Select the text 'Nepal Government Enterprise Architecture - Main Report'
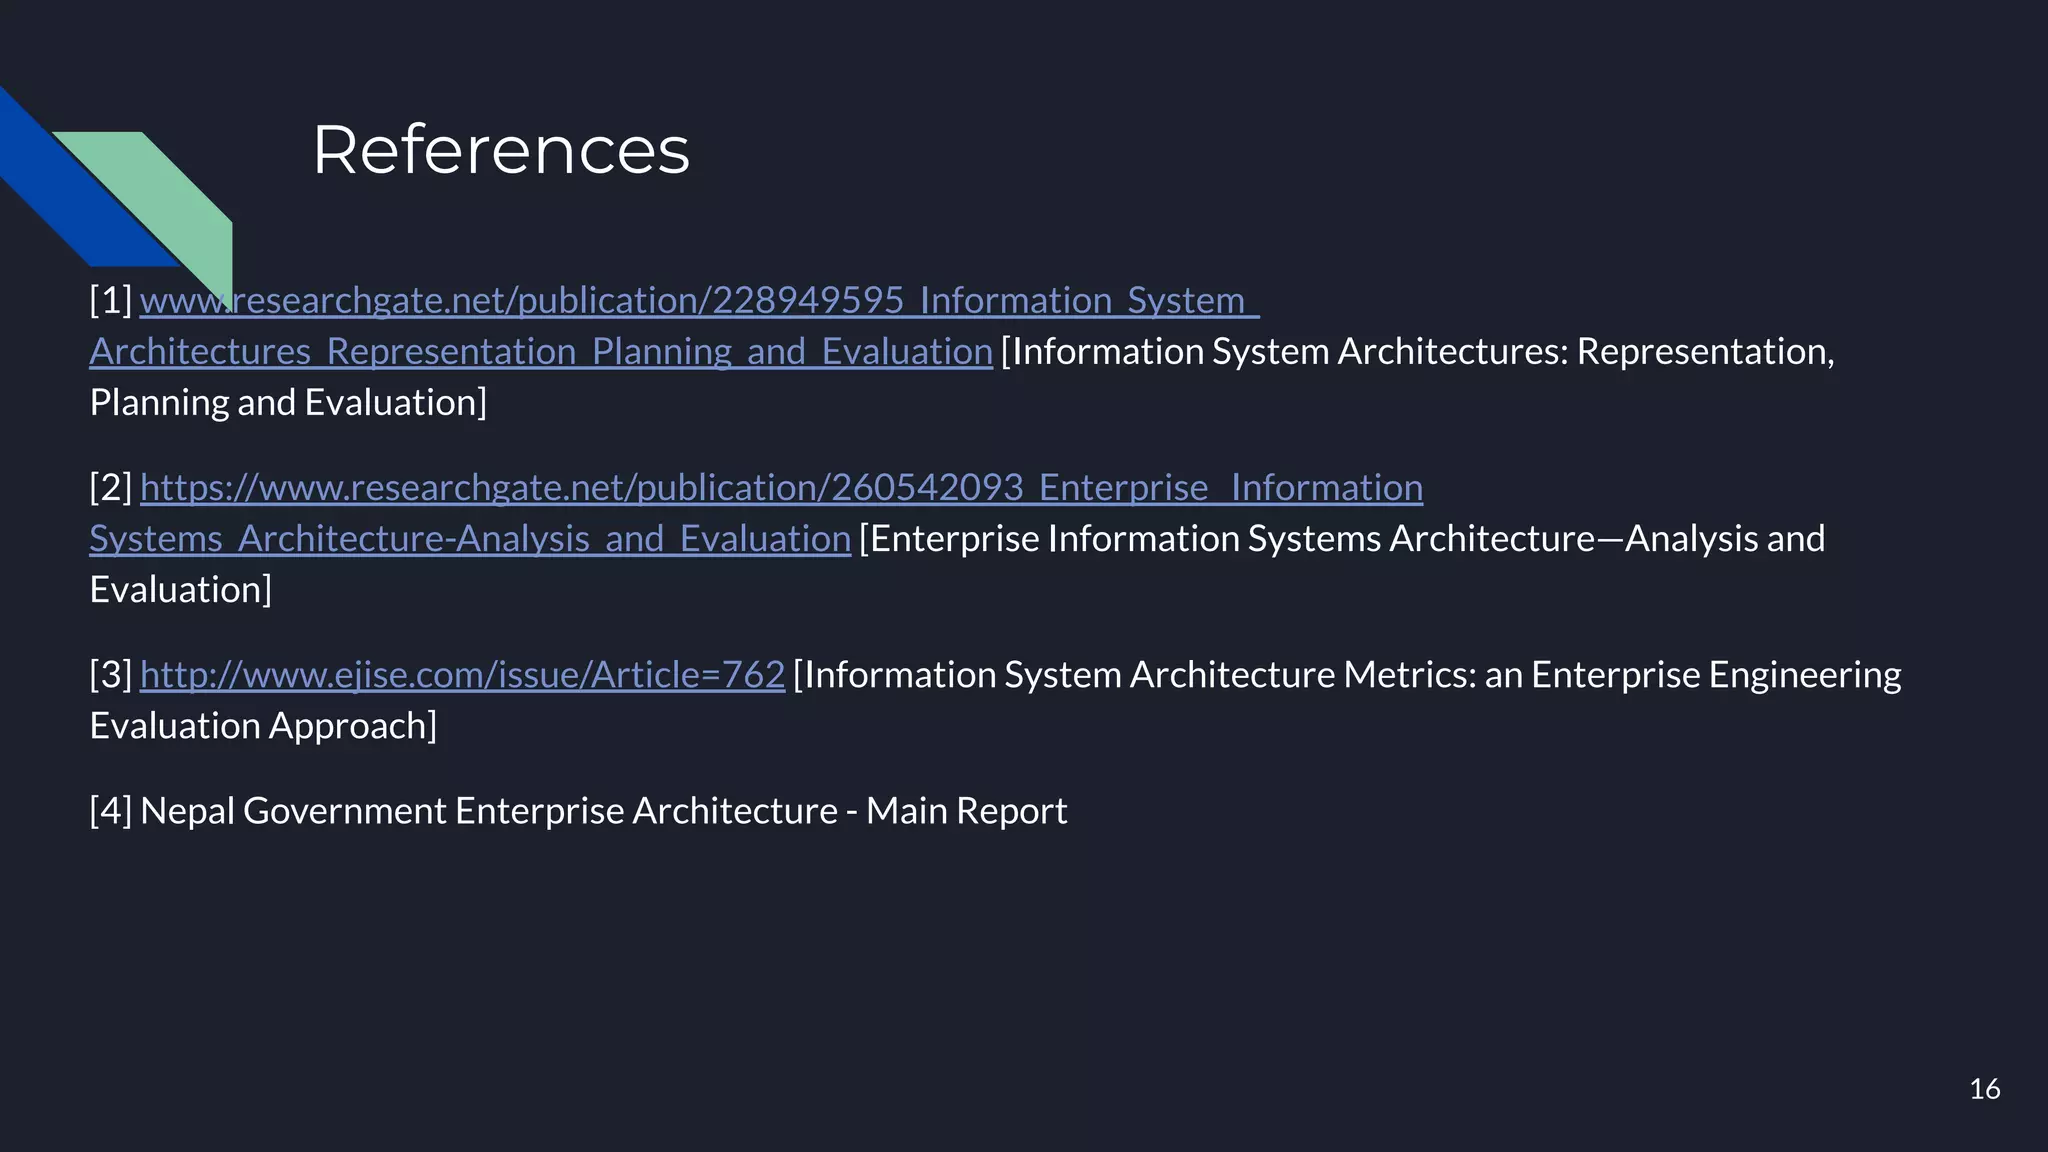 click(604, 810)
